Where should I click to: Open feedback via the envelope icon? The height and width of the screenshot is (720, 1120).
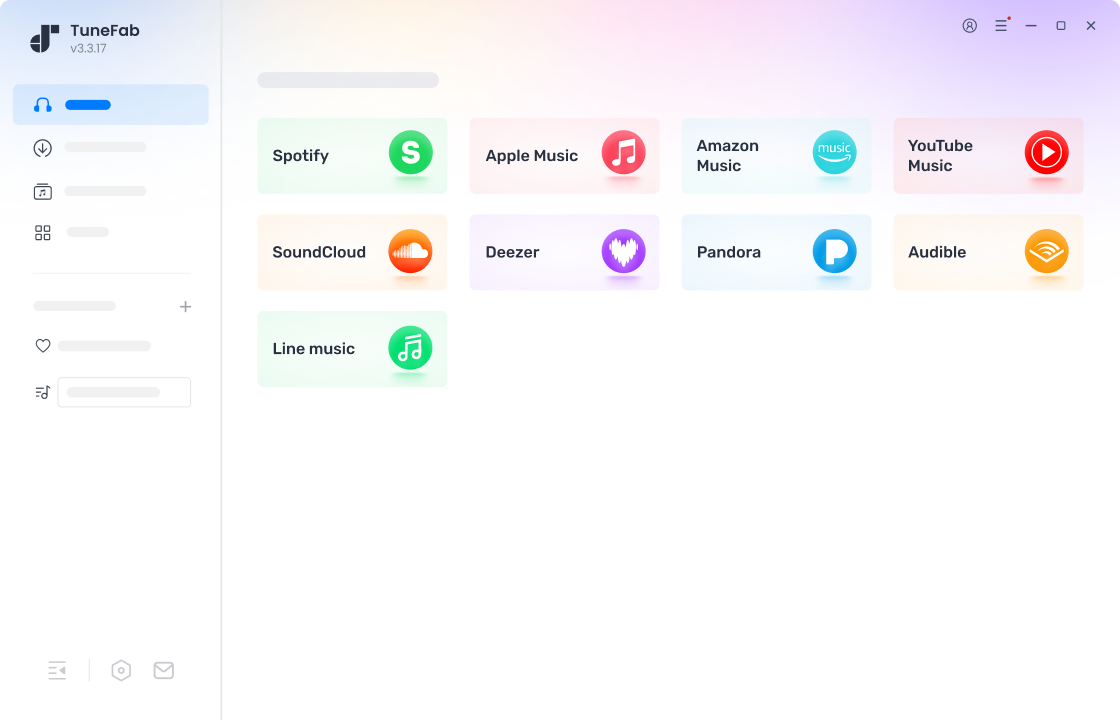[x=163, y=670]
